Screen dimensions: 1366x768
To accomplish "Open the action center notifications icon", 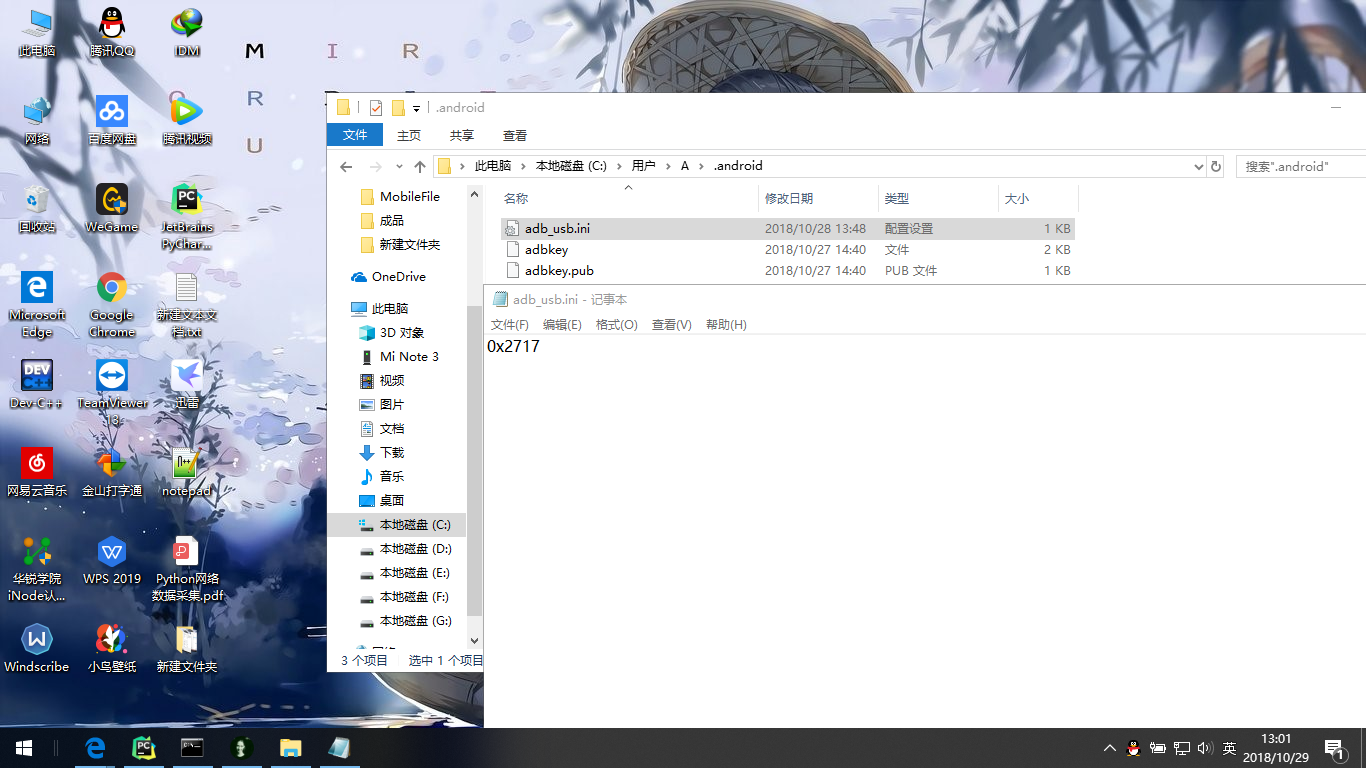I will pyautogui.click(x=1334, y=748).
